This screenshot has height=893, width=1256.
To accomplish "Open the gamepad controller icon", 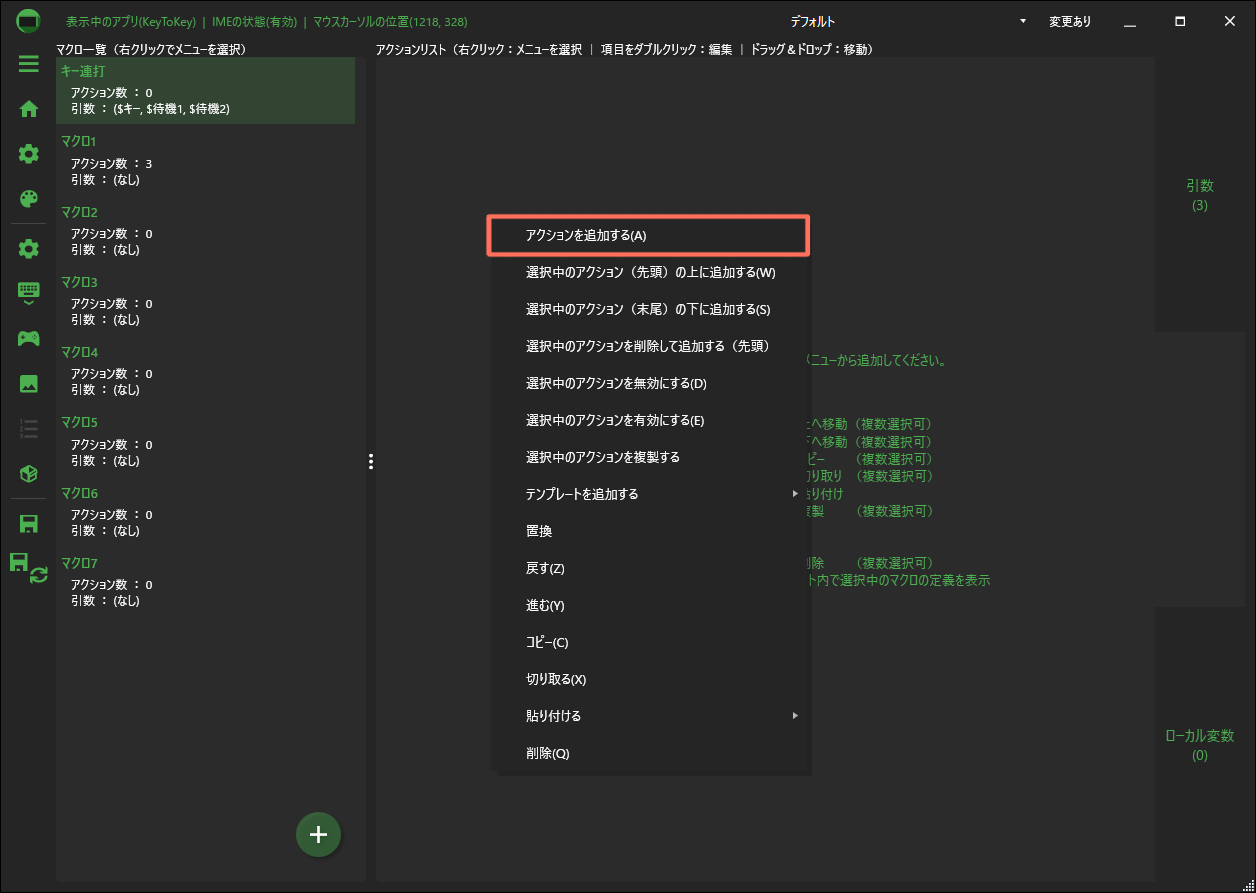I will tap(29, 338).
